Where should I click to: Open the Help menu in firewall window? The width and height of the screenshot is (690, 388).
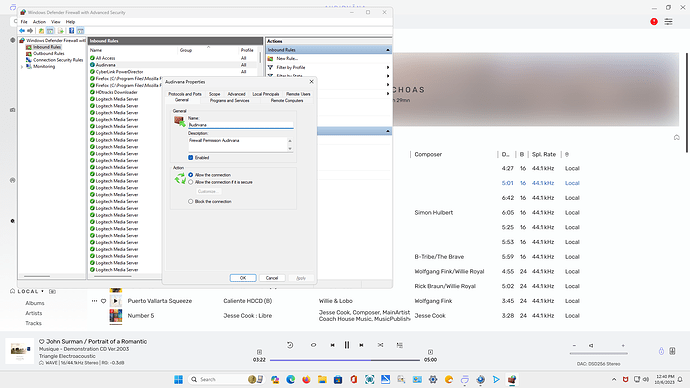point(70,22)
